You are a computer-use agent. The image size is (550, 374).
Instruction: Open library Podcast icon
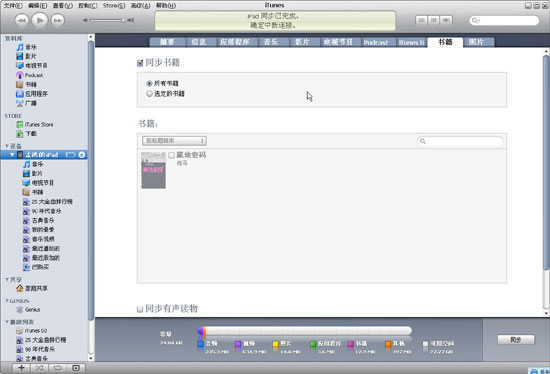click(x=20, y=75)
